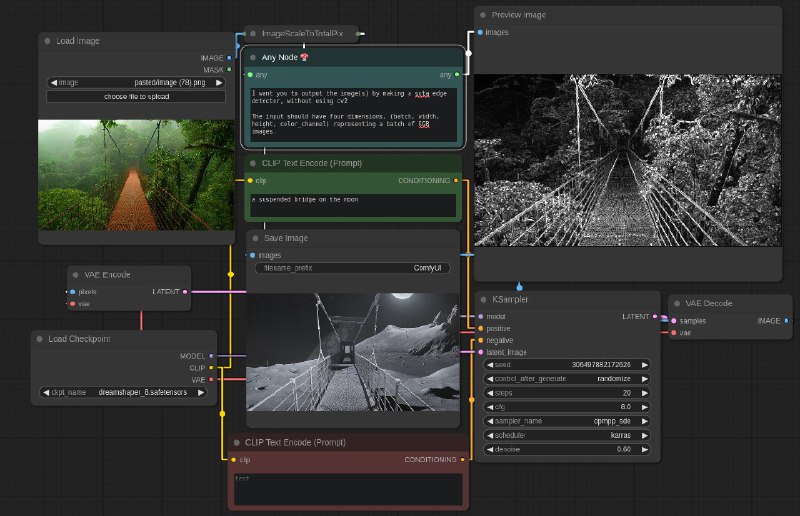This screenshot has height=516, width=800.
Task: Click the LATENT output port on VAE Encode
Action: click(186, 291)
